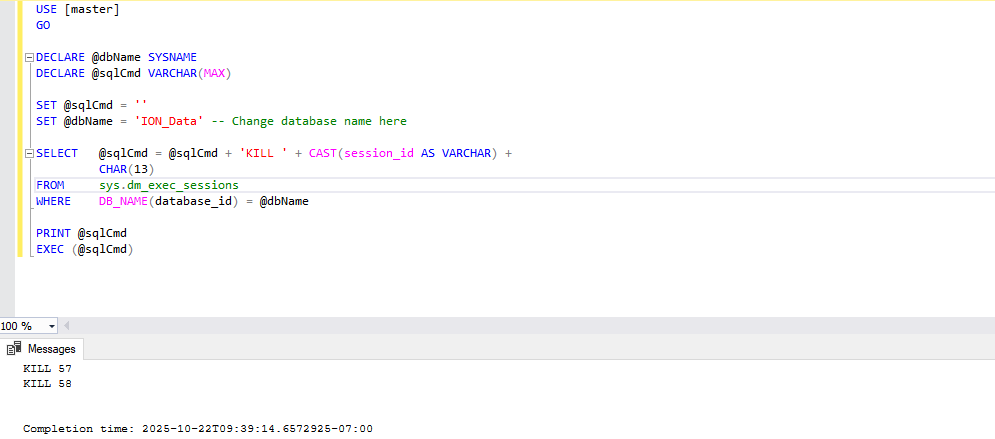Click the KILL 57 output message
The width and height of the screenshot is (995, 439).
pos(48,369)
